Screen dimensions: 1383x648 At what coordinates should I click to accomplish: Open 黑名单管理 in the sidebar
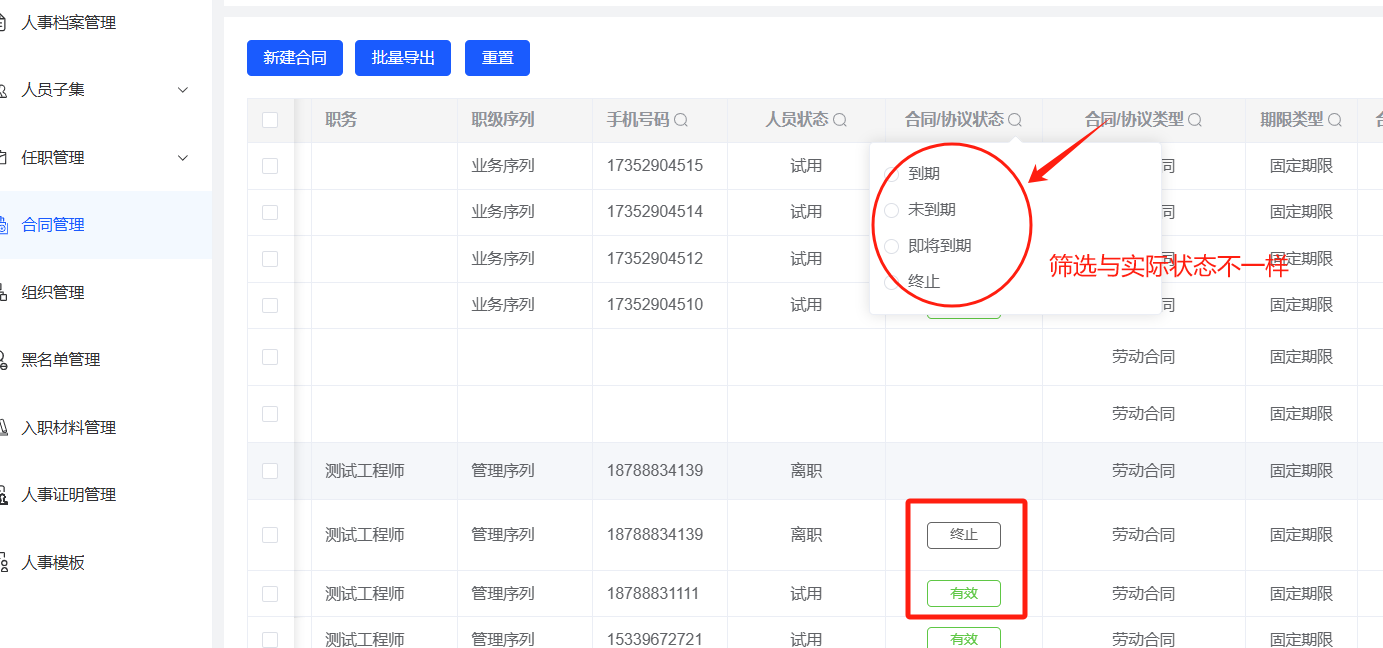(61, 360)
